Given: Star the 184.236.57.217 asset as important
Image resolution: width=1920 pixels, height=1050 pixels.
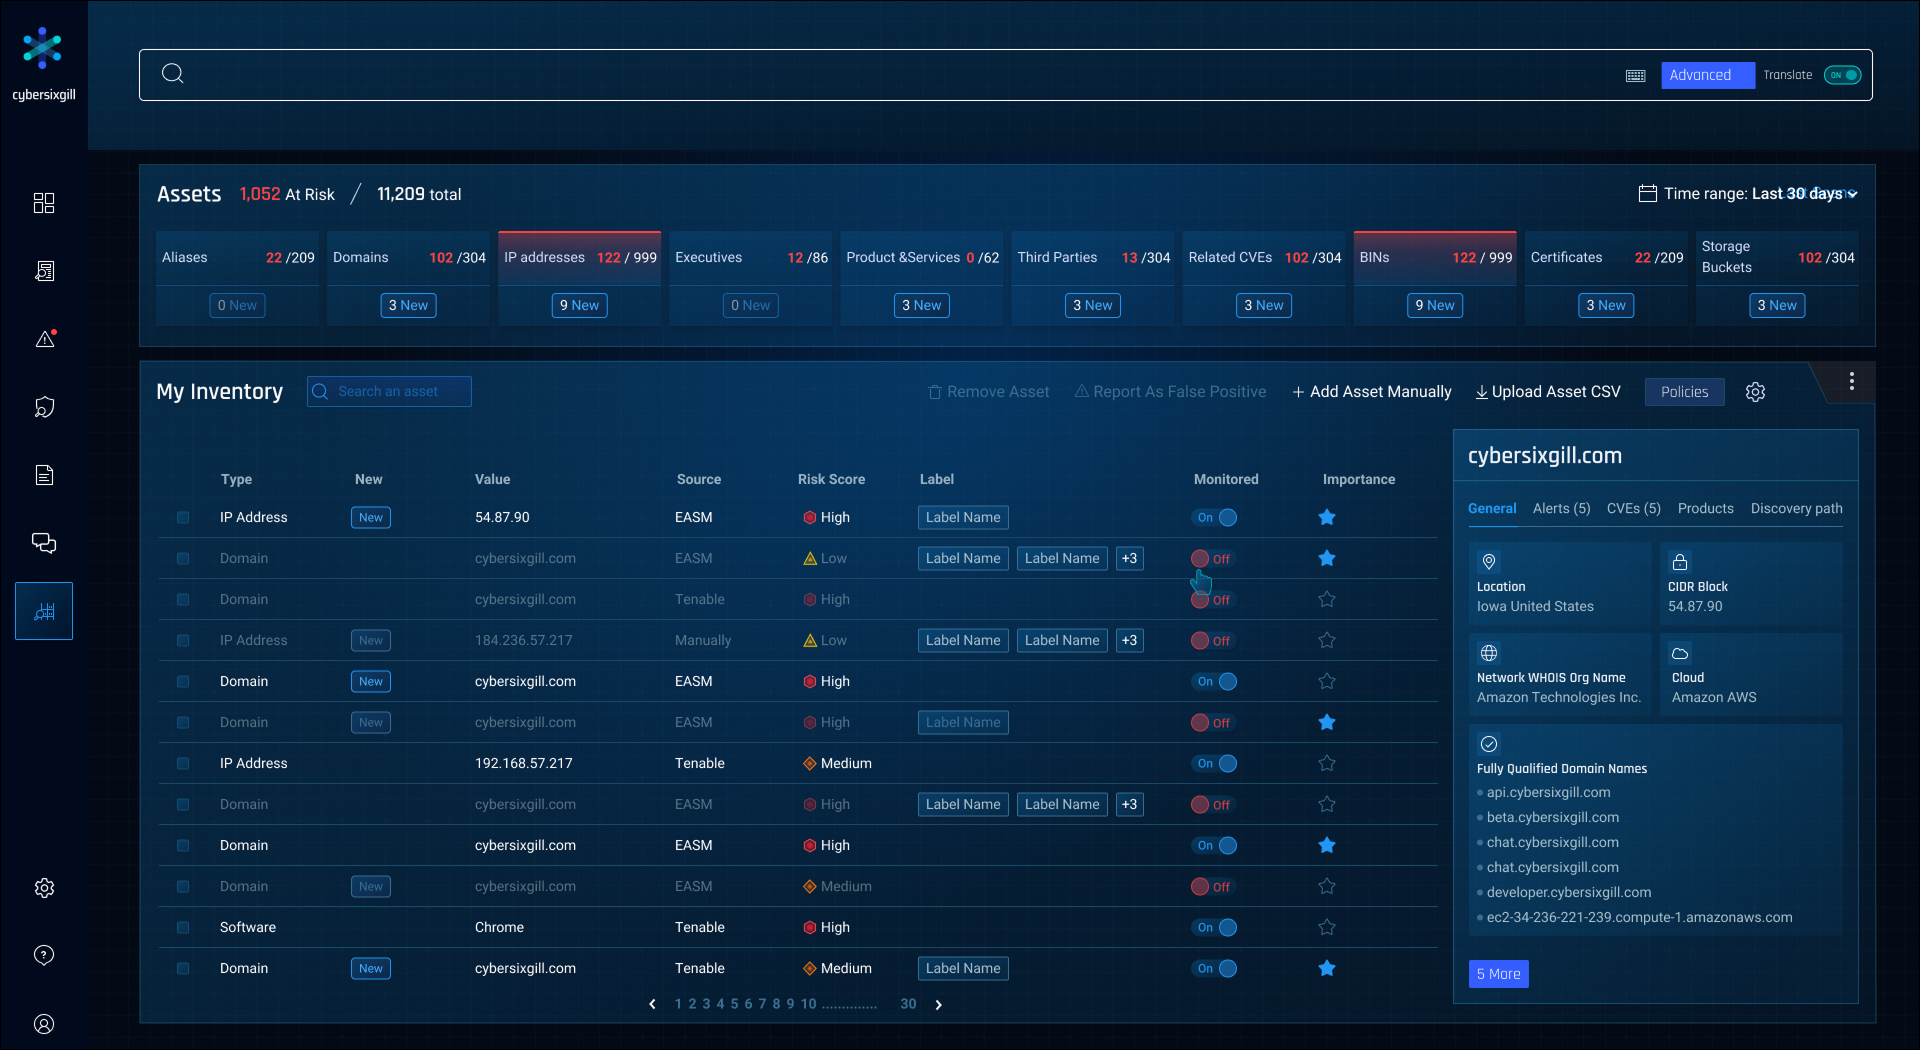Looking at the screenshot, I should [1327, 640].
